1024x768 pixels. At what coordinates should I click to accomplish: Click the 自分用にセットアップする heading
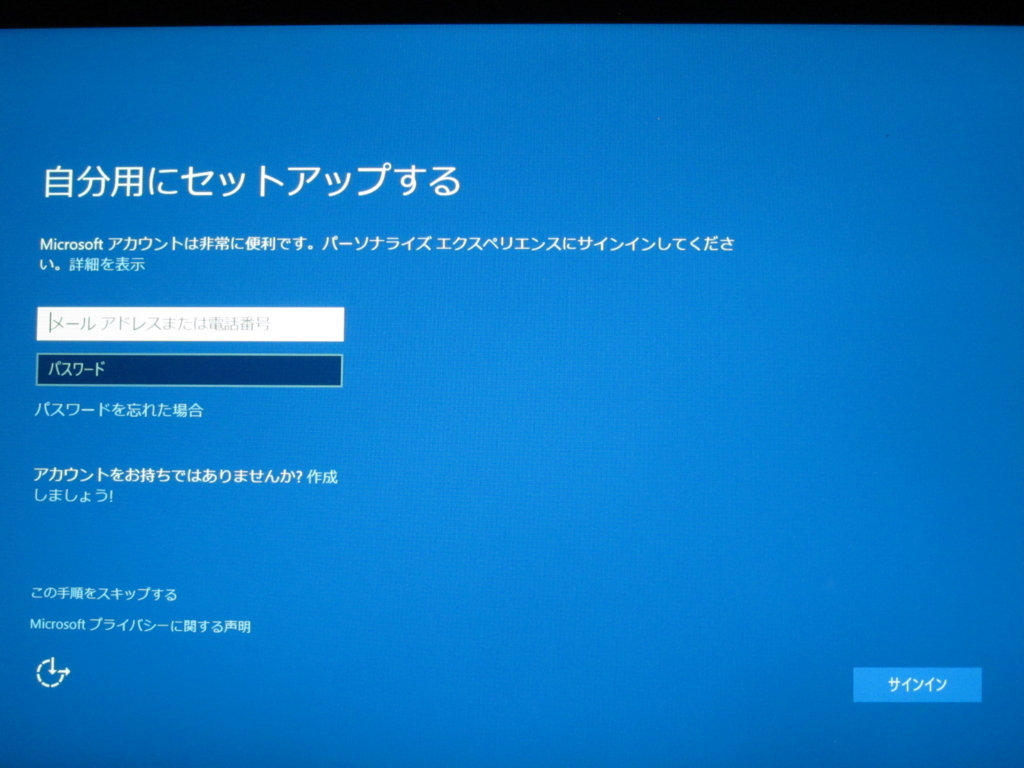pyautogui.click(x=252, y=181)
